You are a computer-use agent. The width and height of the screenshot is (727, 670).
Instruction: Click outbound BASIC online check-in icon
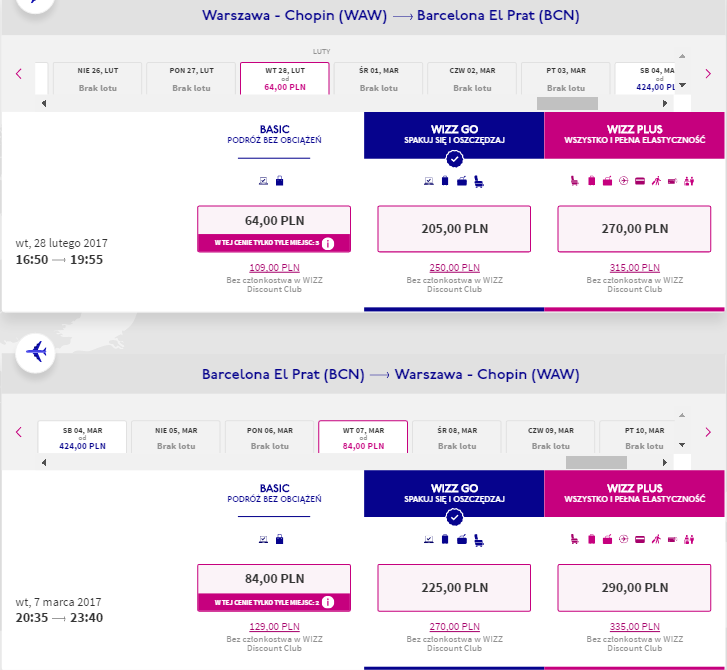(x=263, y=181)
